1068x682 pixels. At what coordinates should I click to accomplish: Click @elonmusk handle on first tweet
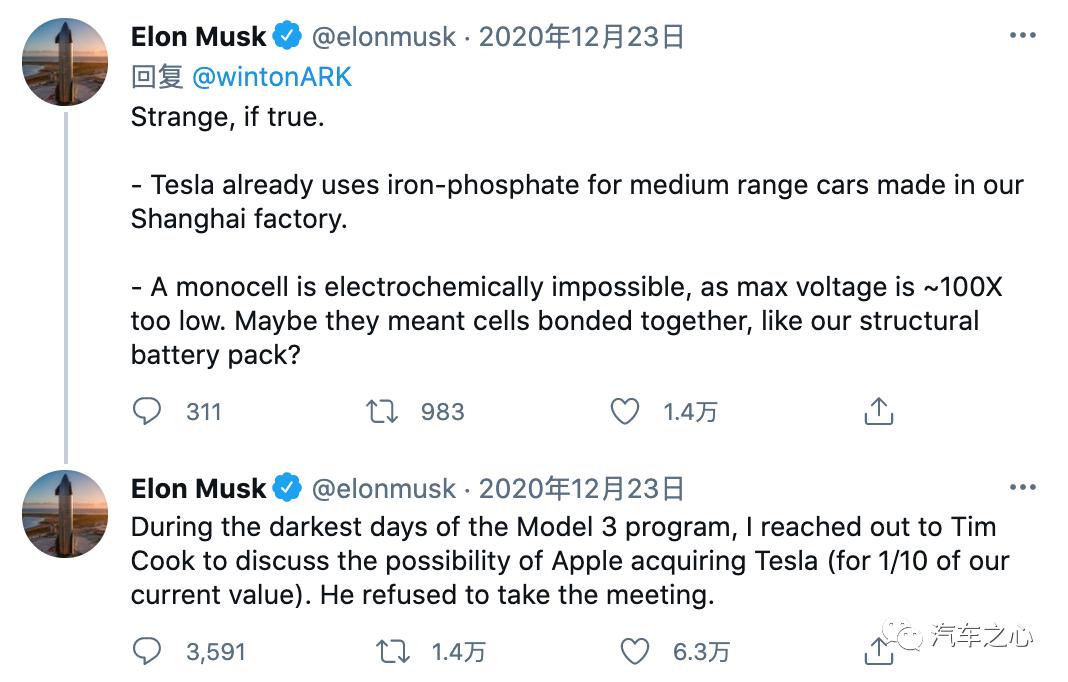384,37
